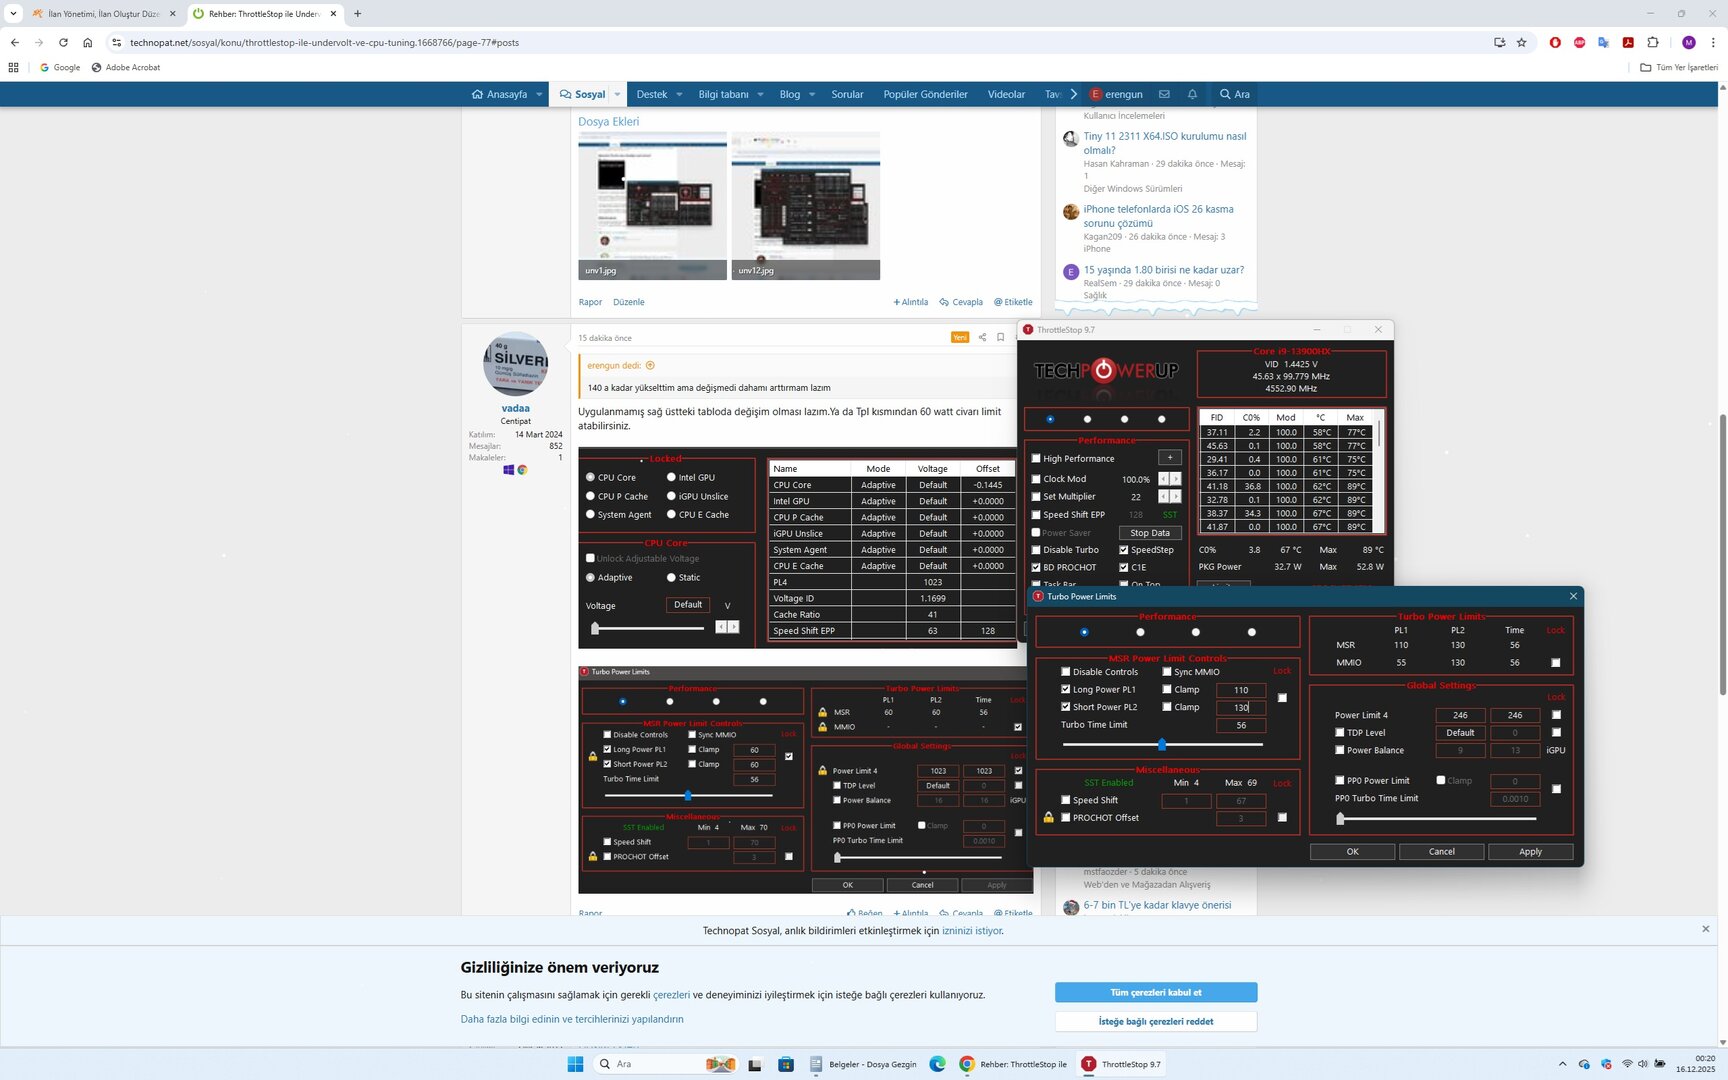Viewport: 1728px width, 1080px height.
Task: Accept all cookies with 'Tüm çerezleri kabul et'
Action: [1156, 992]
